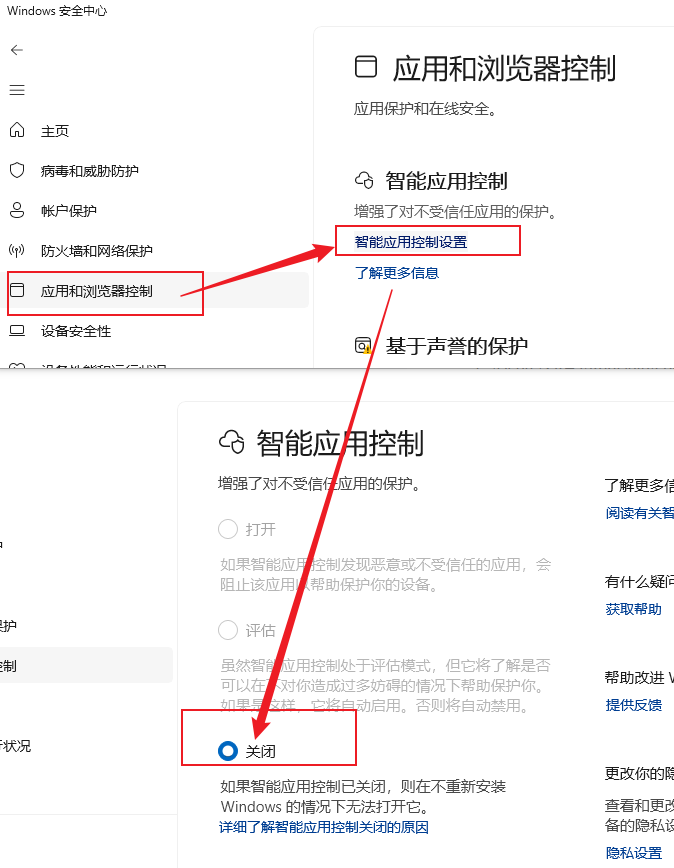Select the 打开 radio button
This screenshot has width=674, height=868.
[x=228, y=529]
